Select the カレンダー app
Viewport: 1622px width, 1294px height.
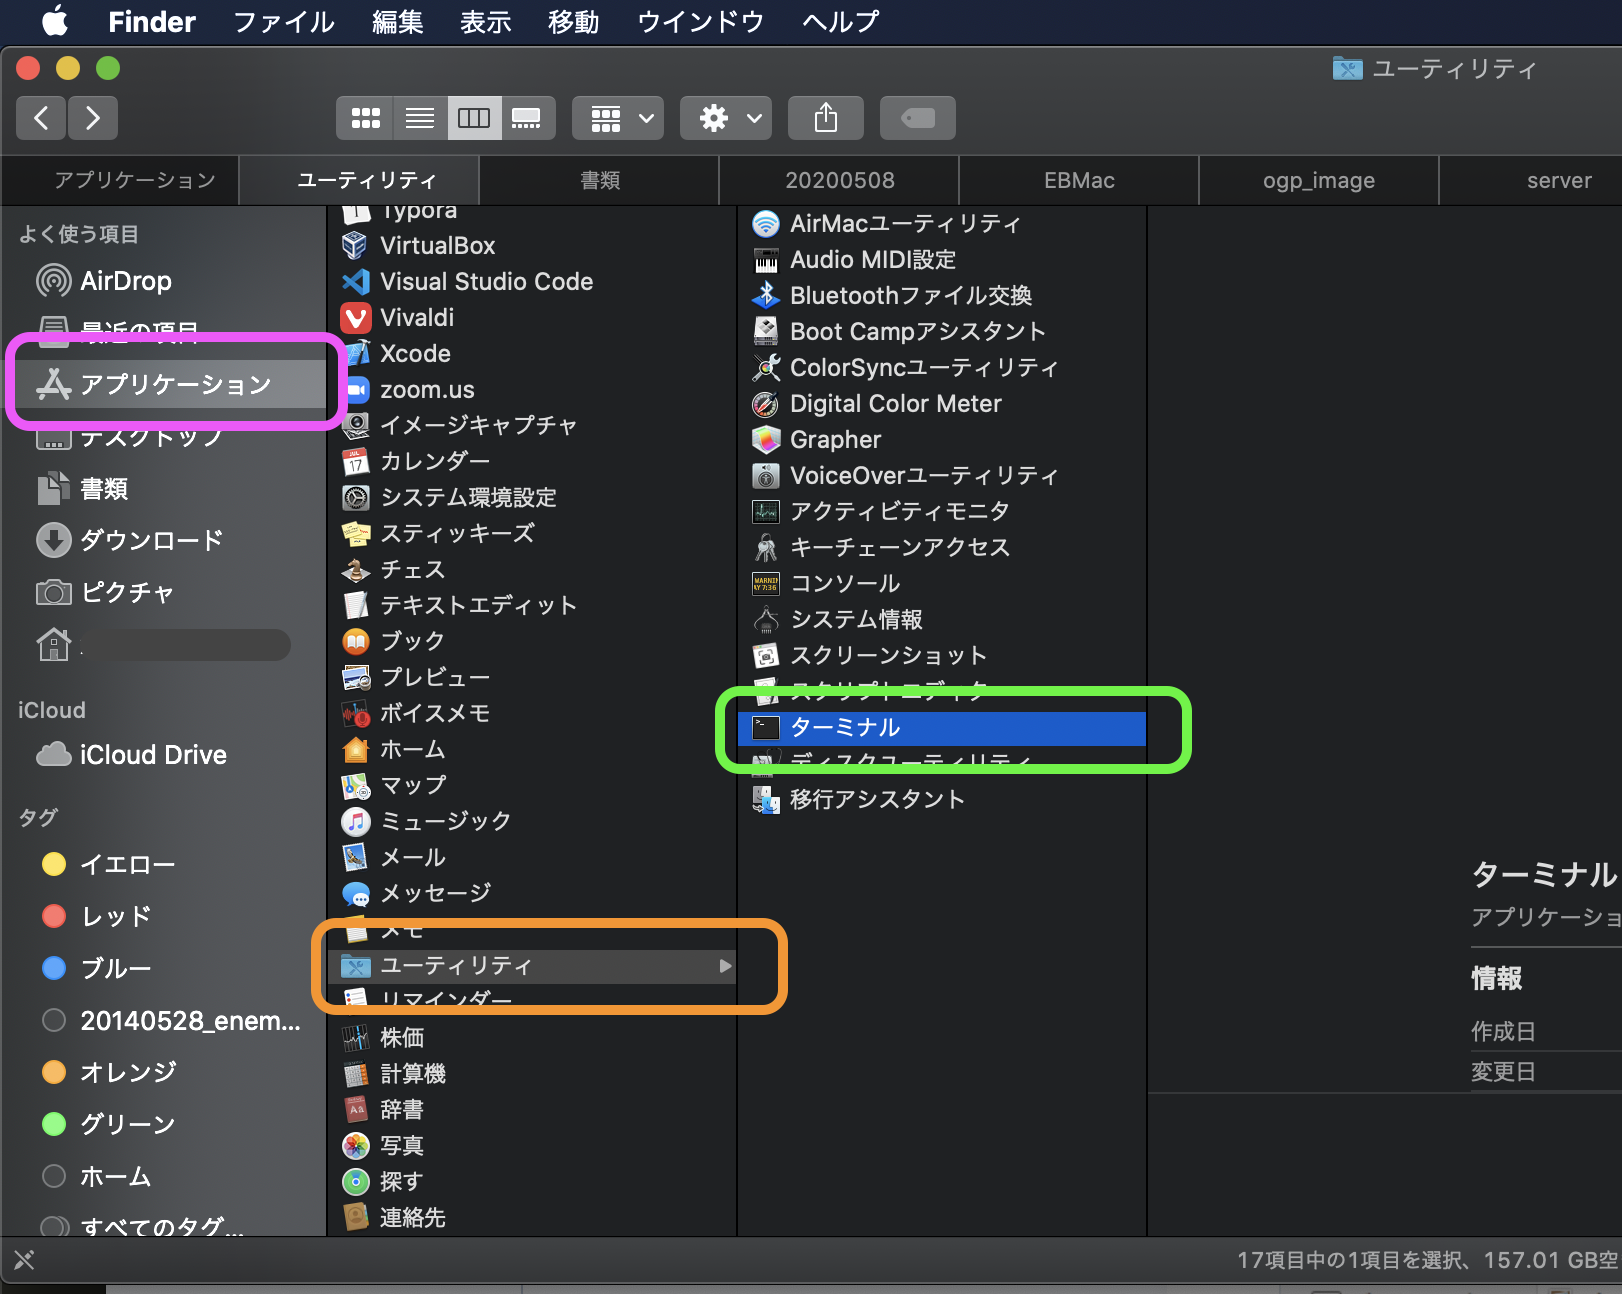click(x=532, y=461)
